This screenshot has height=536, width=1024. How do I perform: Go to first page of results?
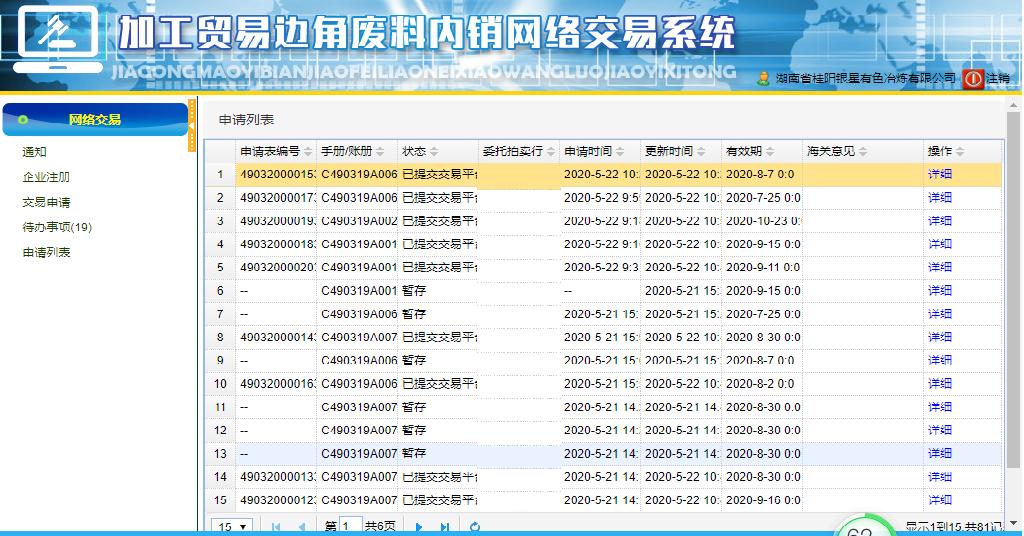(x=276, y=527)
